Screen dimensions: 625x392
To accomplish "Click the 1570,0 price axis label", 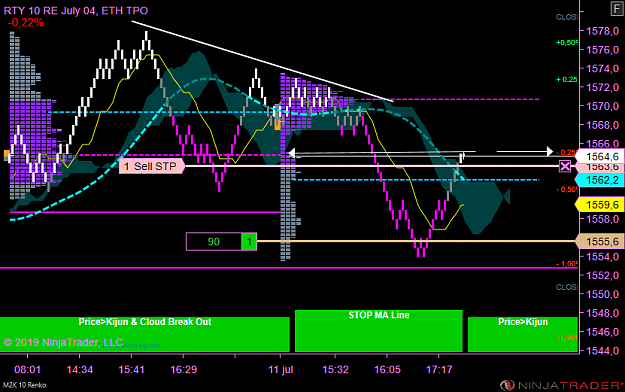I will 602,106.
